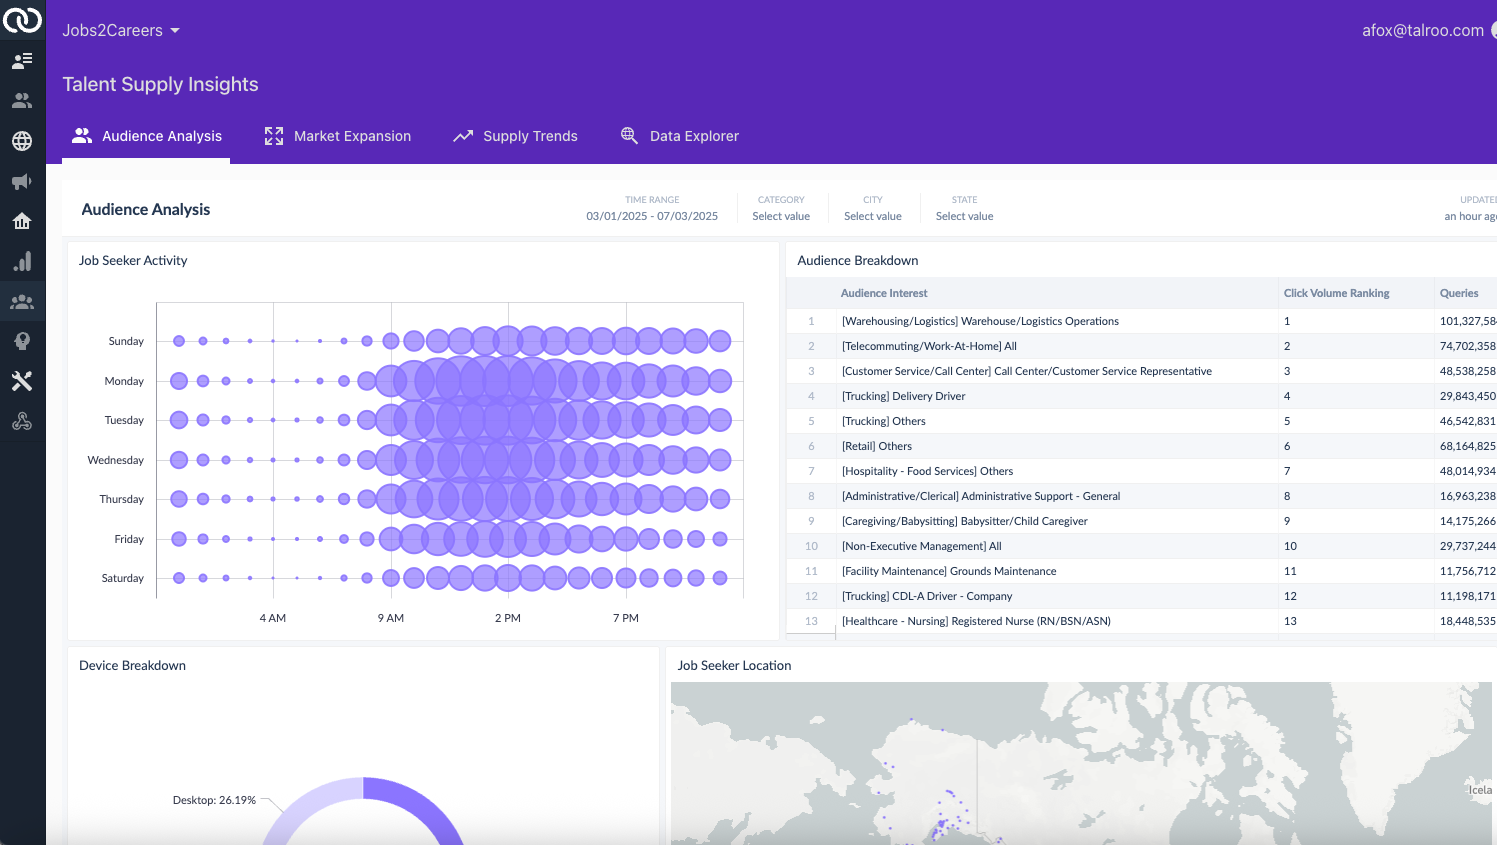Click the Talroo interlocking-rings logo
1497x845 pixels.
pyautogui.click(x=22, y=20)
